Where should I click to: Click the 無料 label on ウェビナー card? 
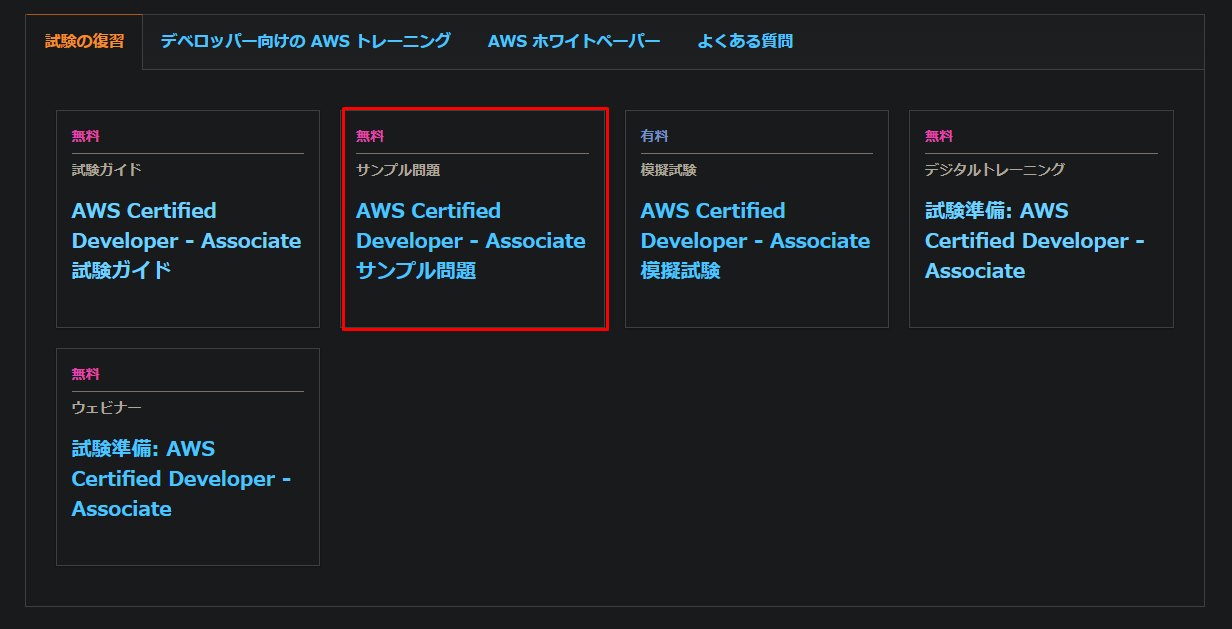coord(85,374)
